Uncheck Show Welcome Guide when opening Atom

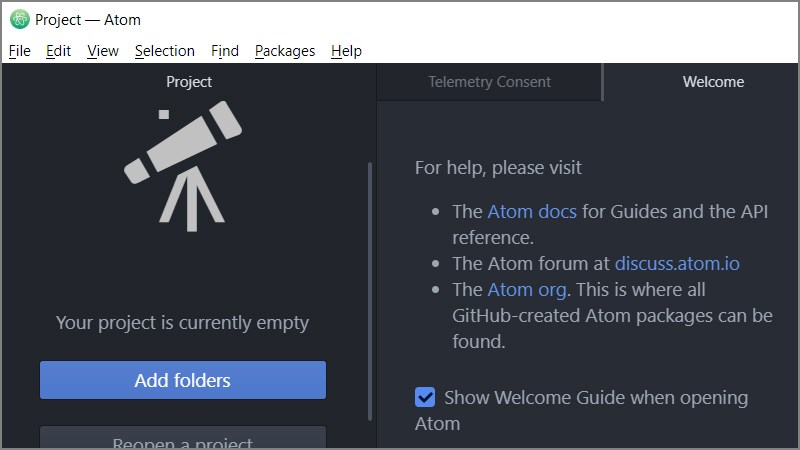point(425,398)
